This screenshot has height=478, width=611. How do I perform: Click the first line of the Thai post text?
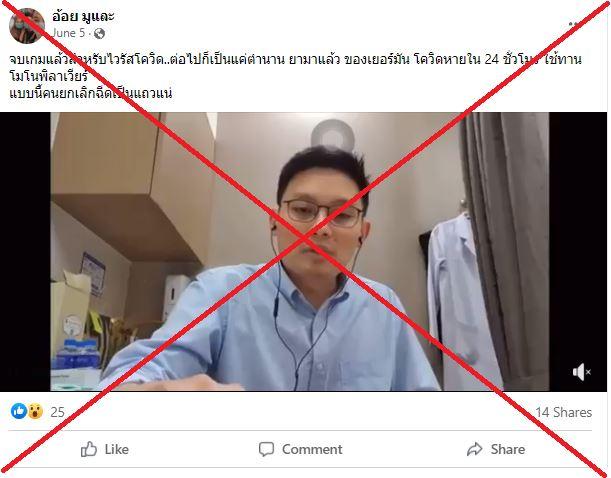(295, 59)
